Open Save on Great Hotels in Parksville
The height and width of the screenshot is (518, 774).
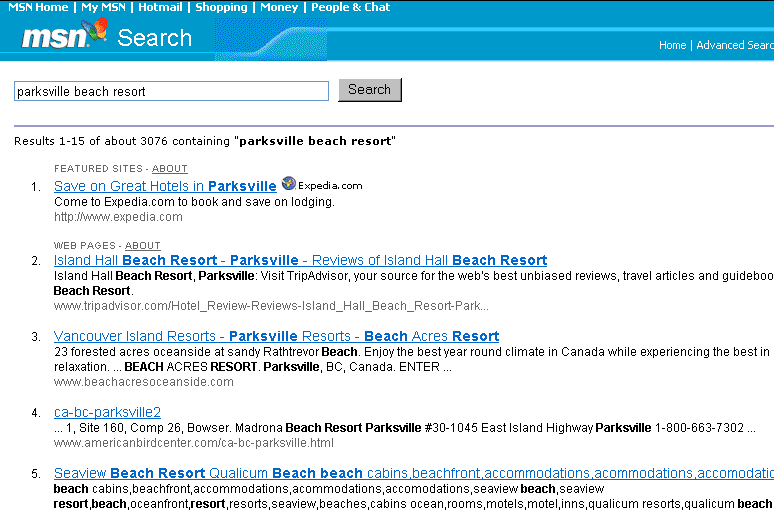(165, 186)
